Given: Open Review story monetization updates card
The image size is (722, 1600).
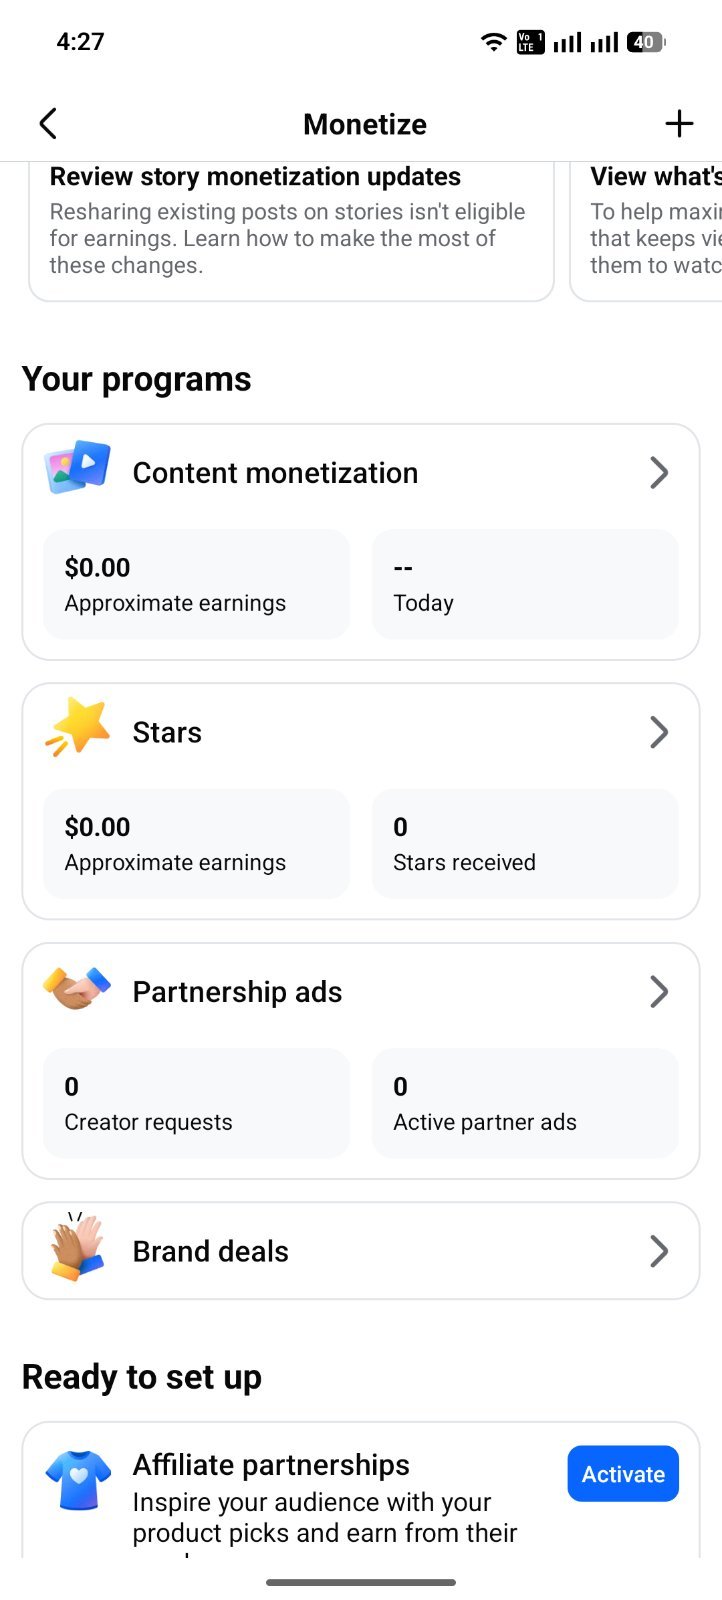Looking at the screenshot, I should pos(291,231).
